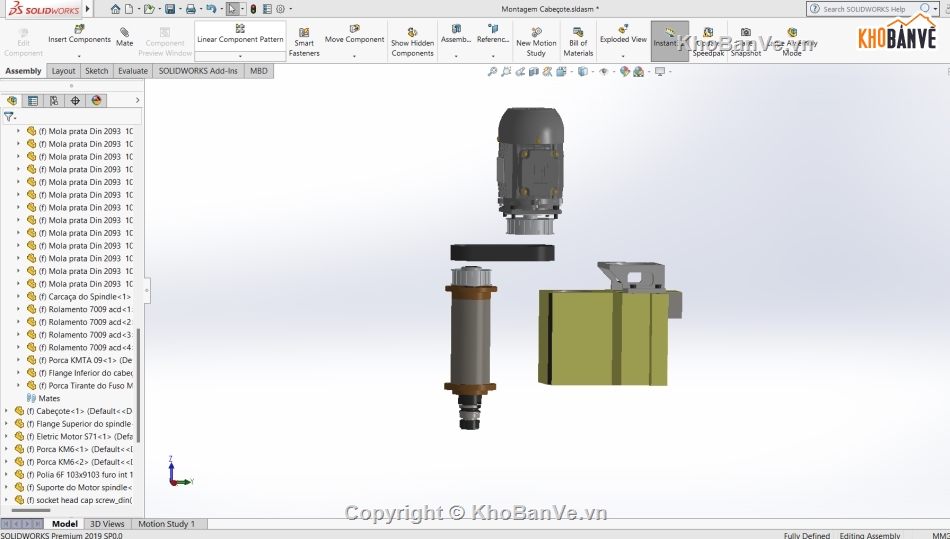950x539 pixels.
Task: Expand Cabeçote<1> tree node
Action: click(7, 411)
